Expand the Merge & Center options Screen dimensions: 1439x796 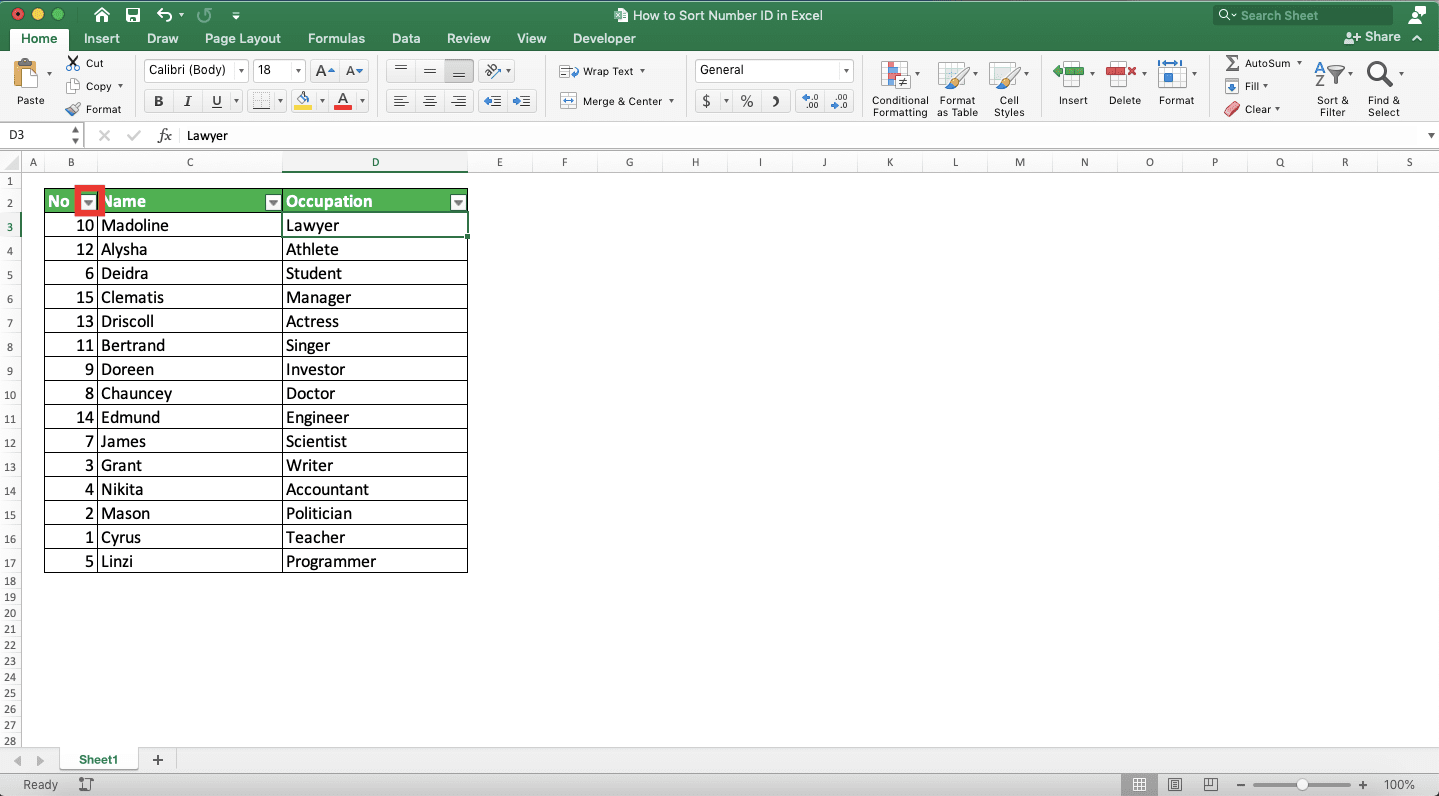click(671, 101)
